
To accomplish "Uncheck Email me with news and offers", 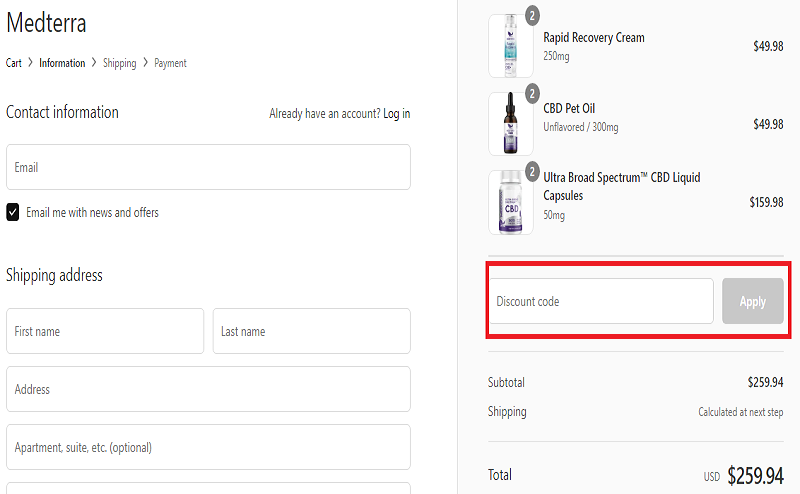I will (x=13, y=212).
